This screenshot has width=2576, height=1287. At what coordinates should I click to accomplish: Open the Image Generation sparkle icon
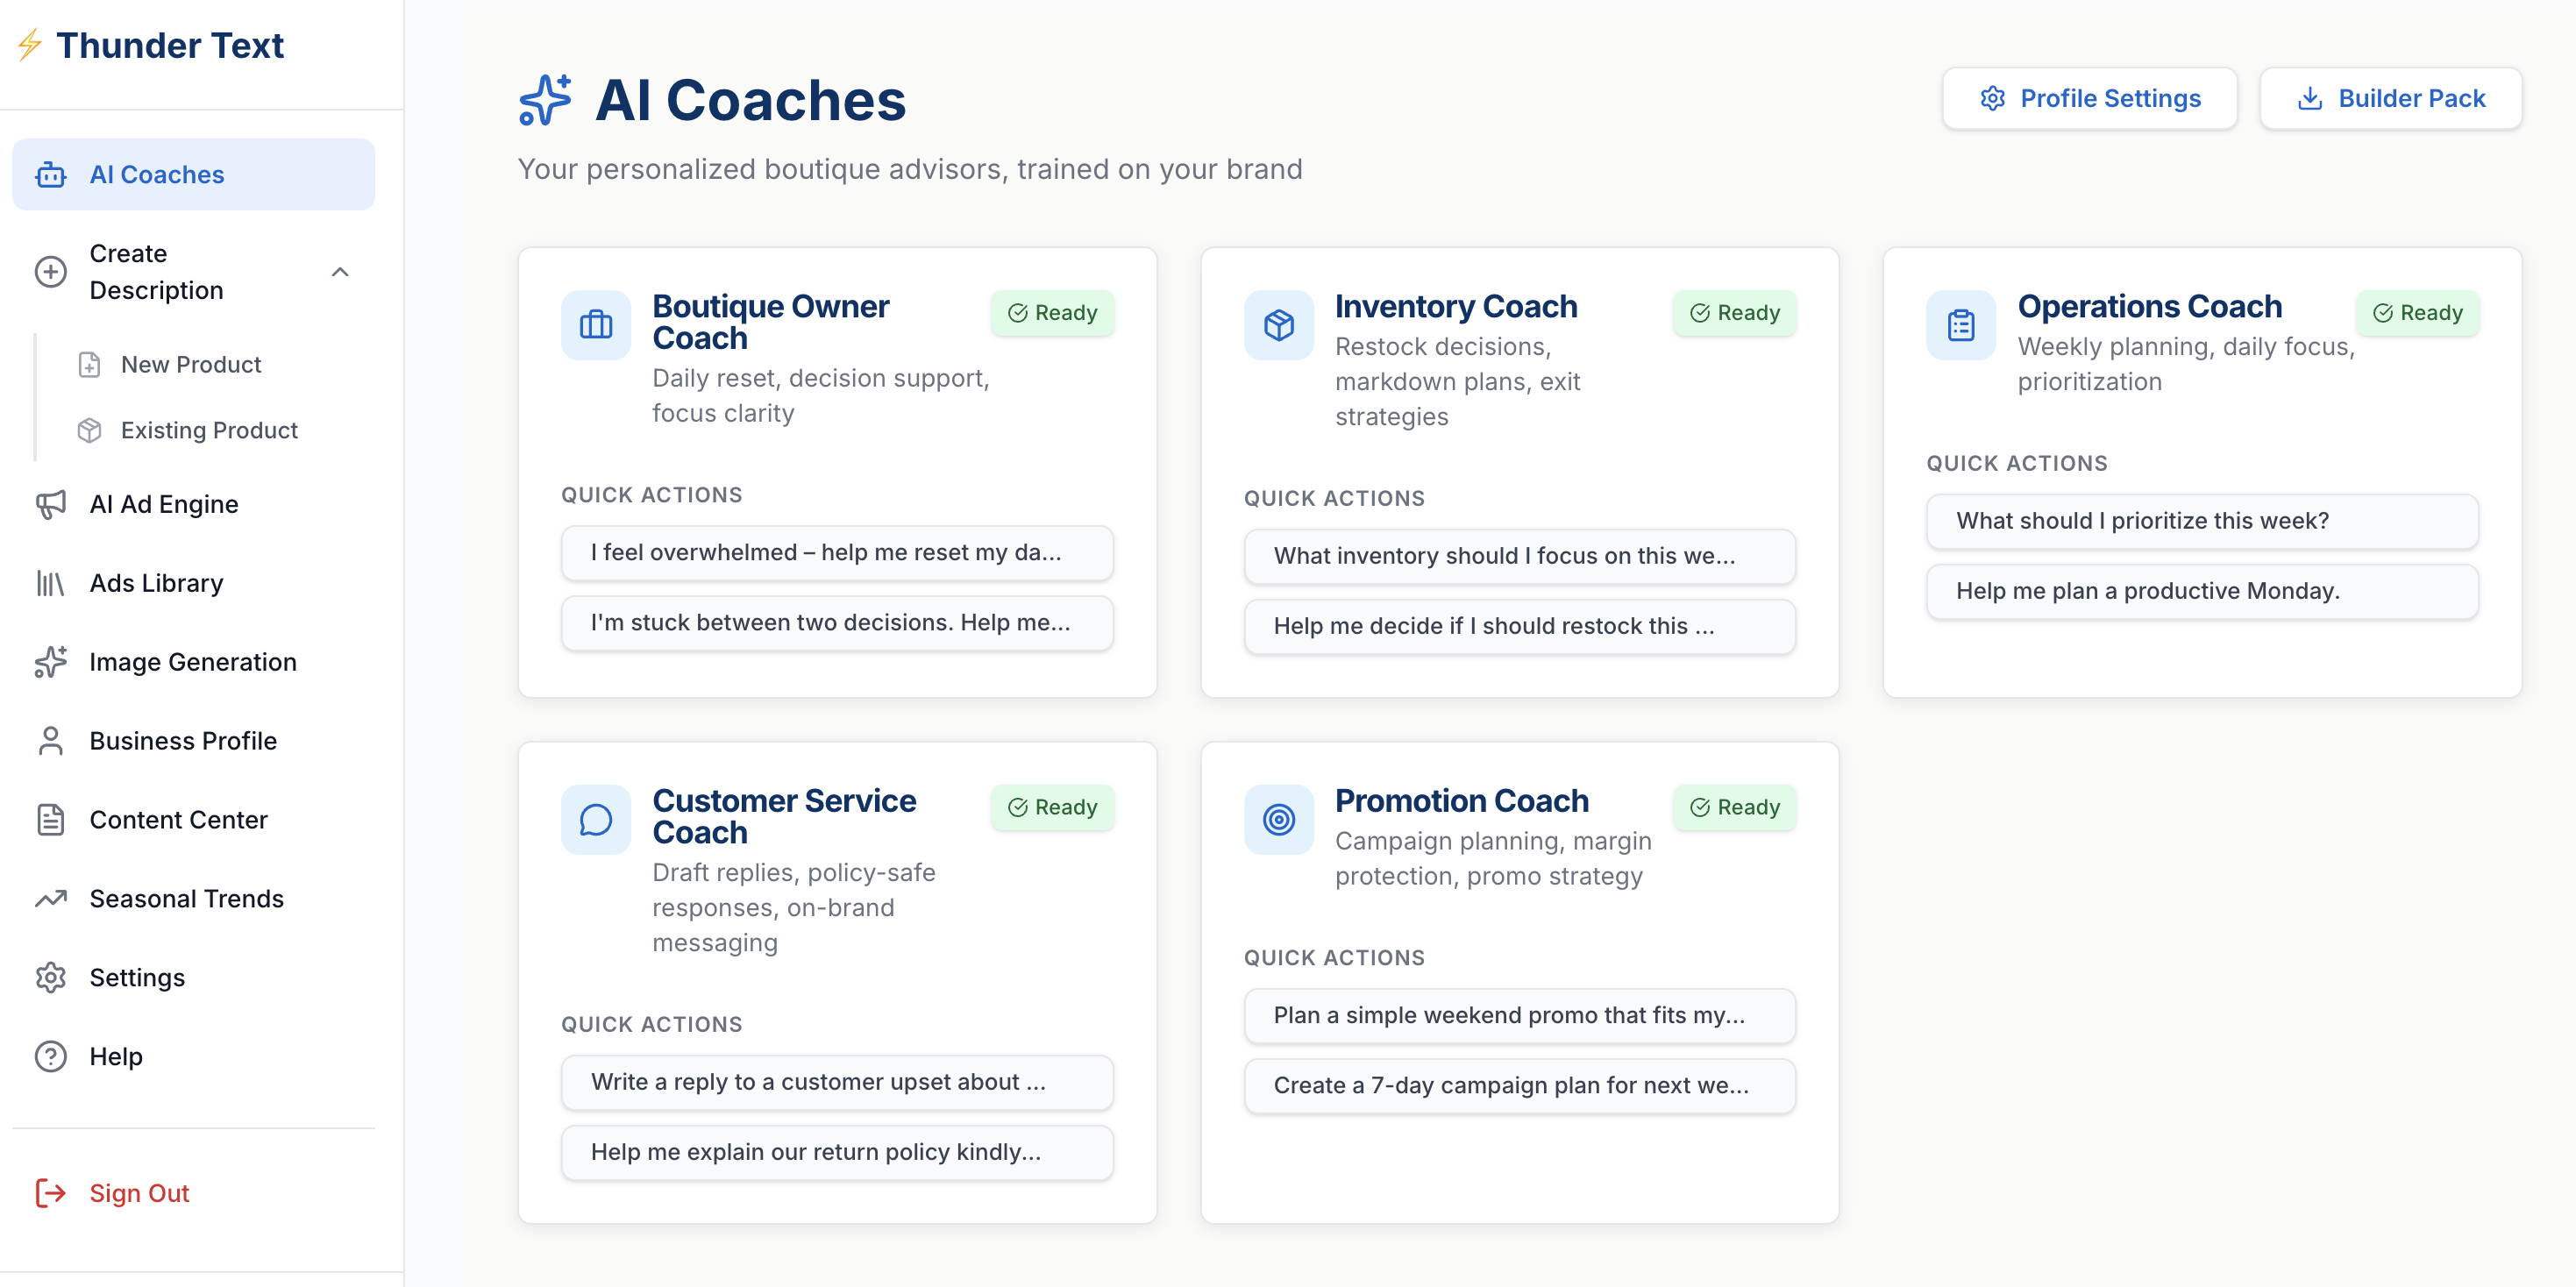[50, 661]
